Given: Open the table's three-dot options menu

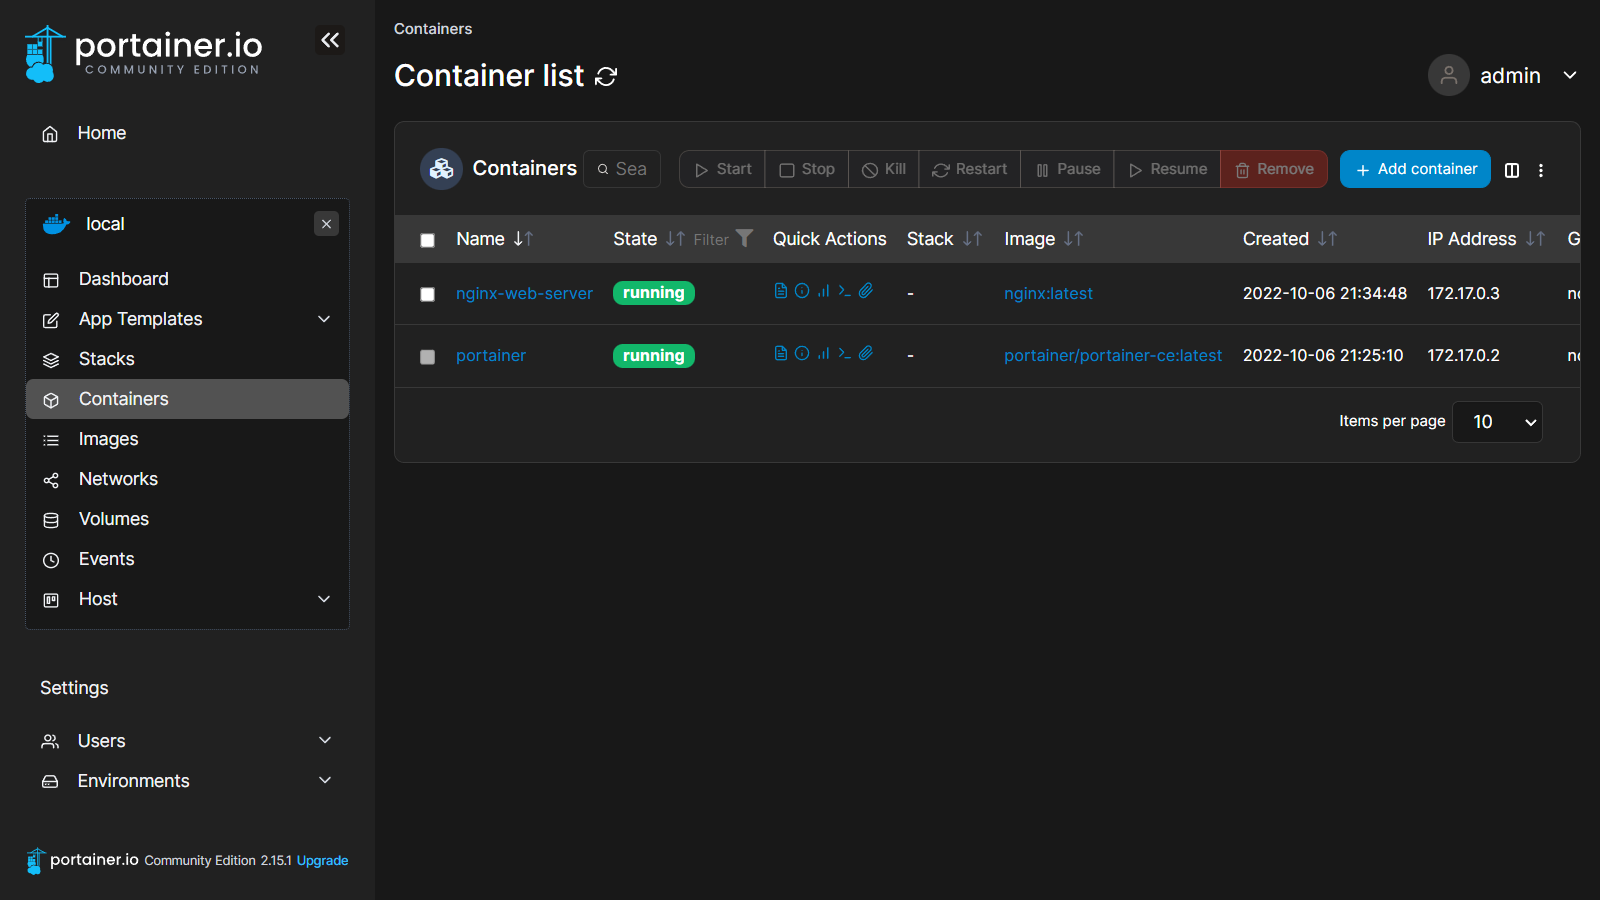Looking at the screenshot, I should pos(1541,170).
